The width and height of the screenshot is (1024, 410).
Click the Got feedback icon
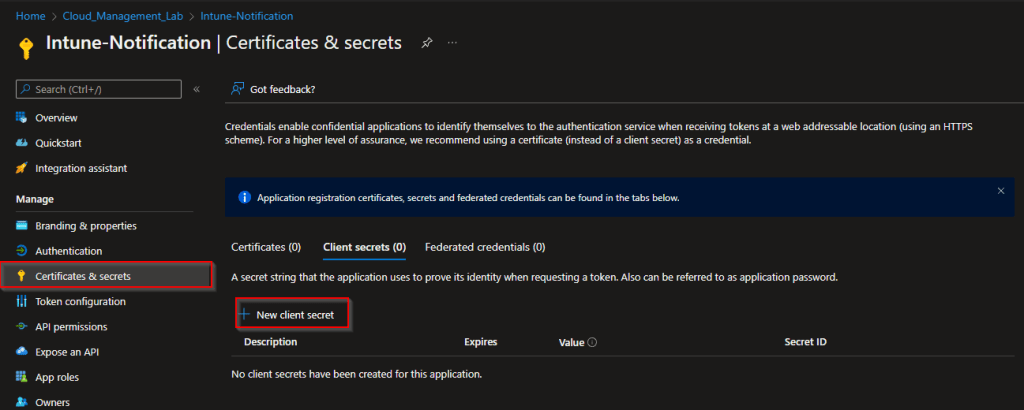coord(238,89)
